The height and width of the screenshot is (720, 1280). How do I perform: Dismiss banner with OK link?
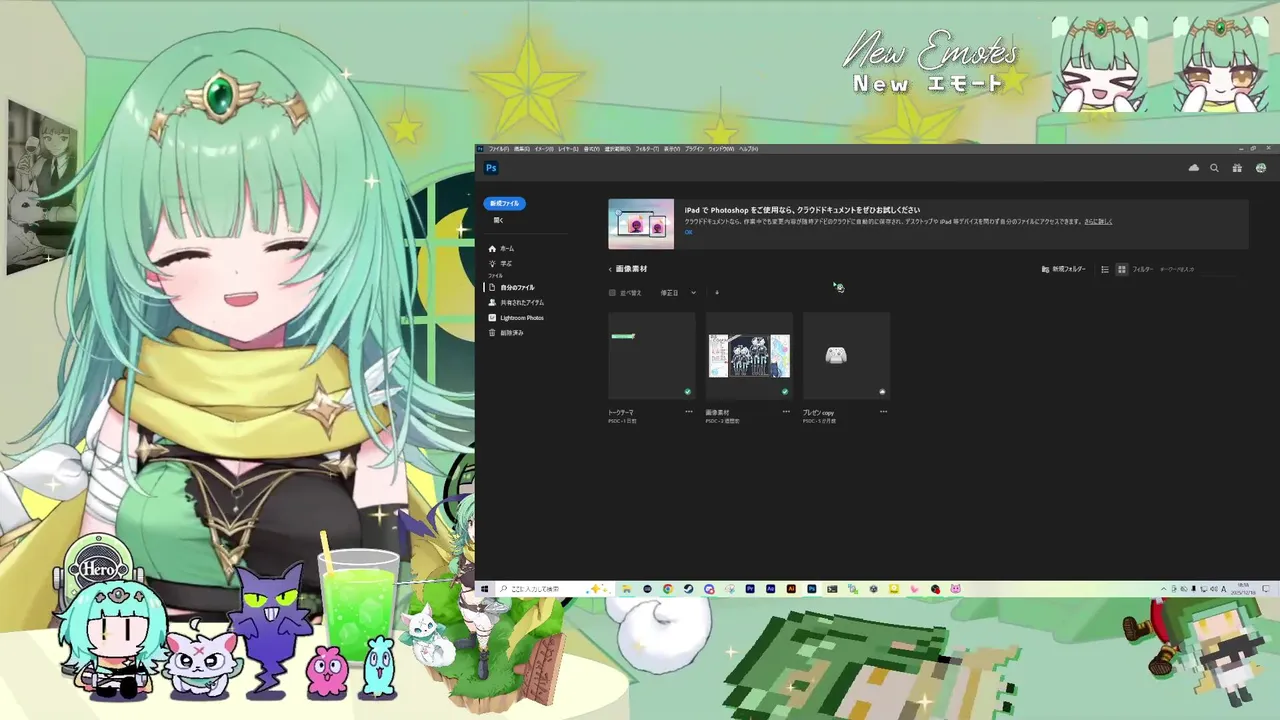coord(688,232)
